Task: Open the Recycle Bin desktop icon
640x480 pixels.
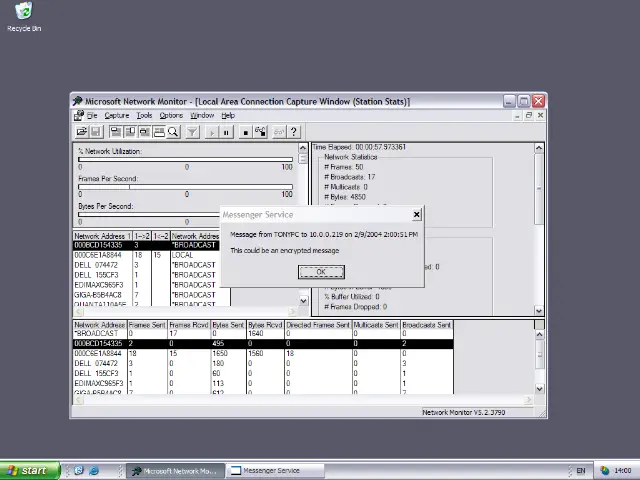Action: [x=24, y=17]
